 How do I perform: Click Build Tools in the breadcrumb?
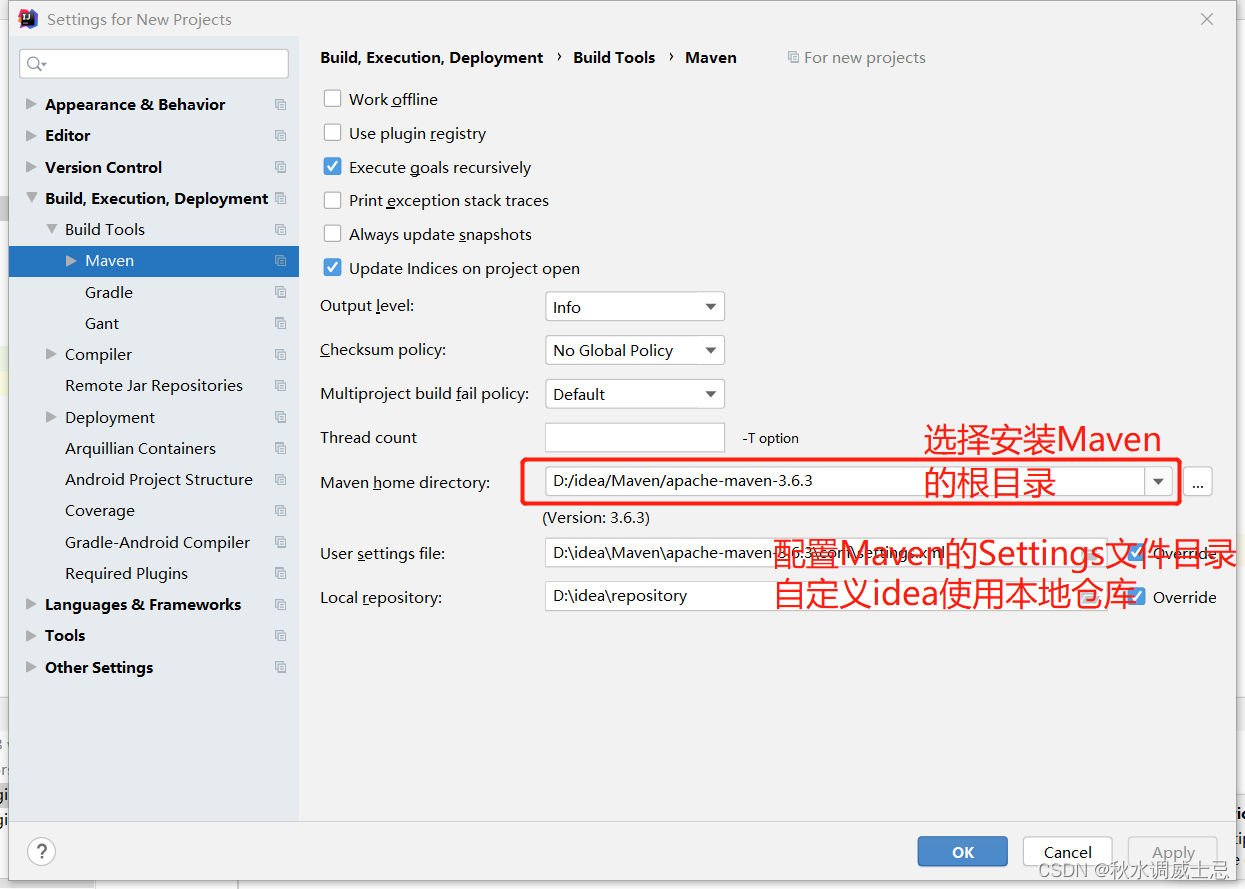pyautogui.click(x=614, y=58)
